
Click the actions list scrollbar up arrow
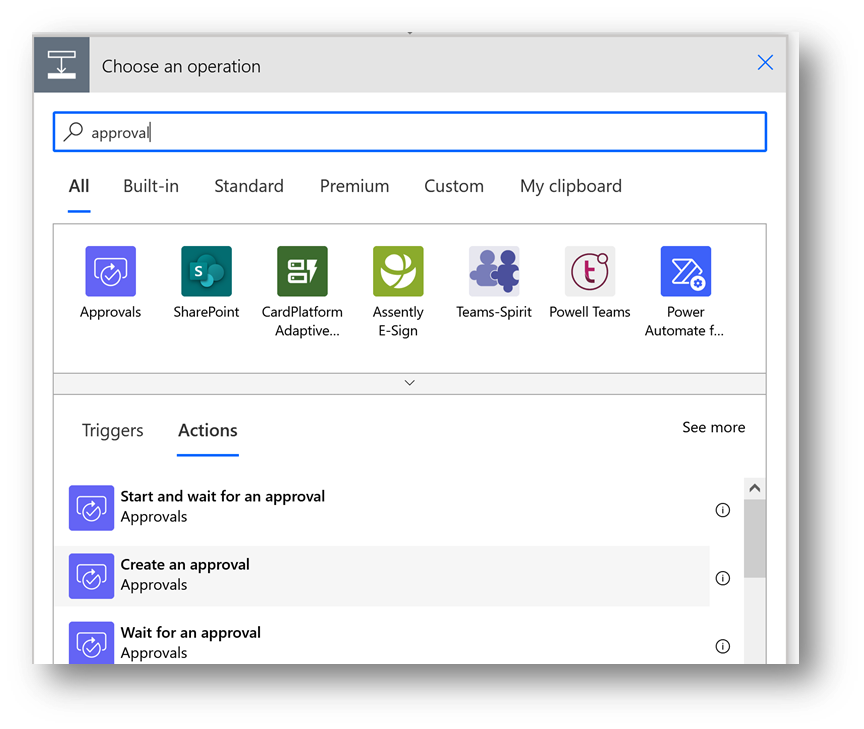click(755, 489)
